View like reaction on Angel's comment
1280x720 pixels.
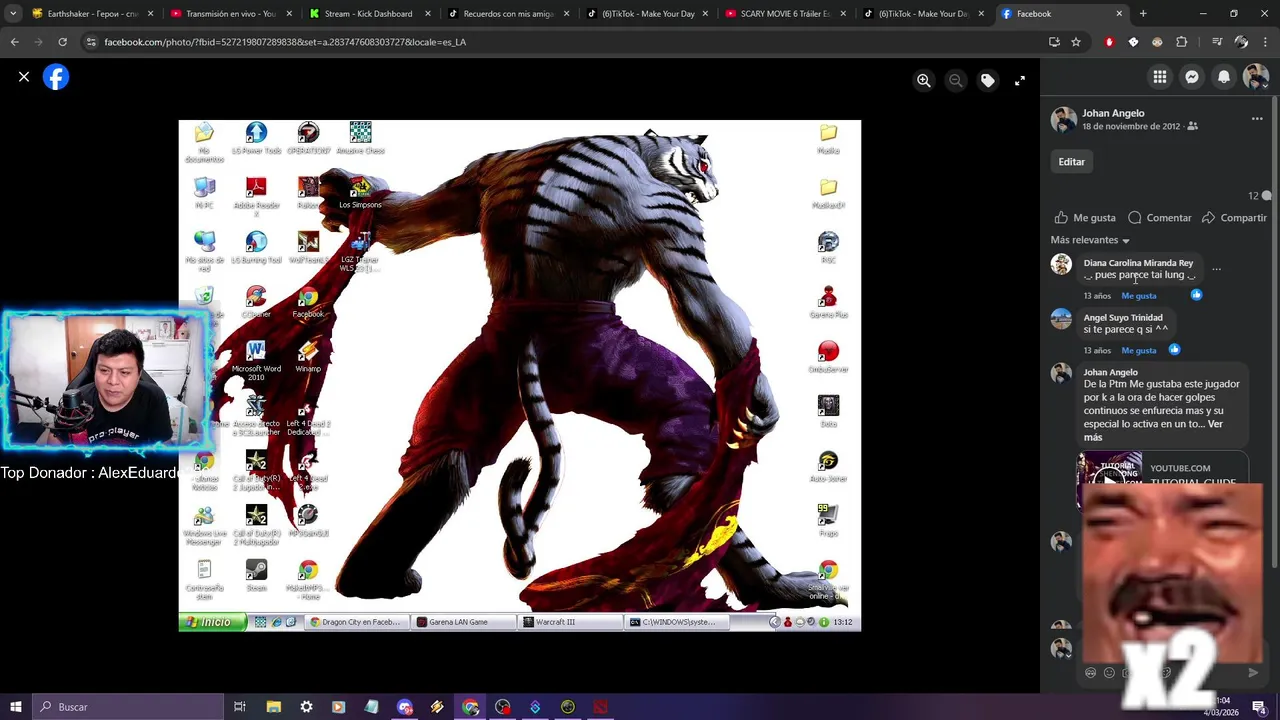click(x=1174, y=350)
